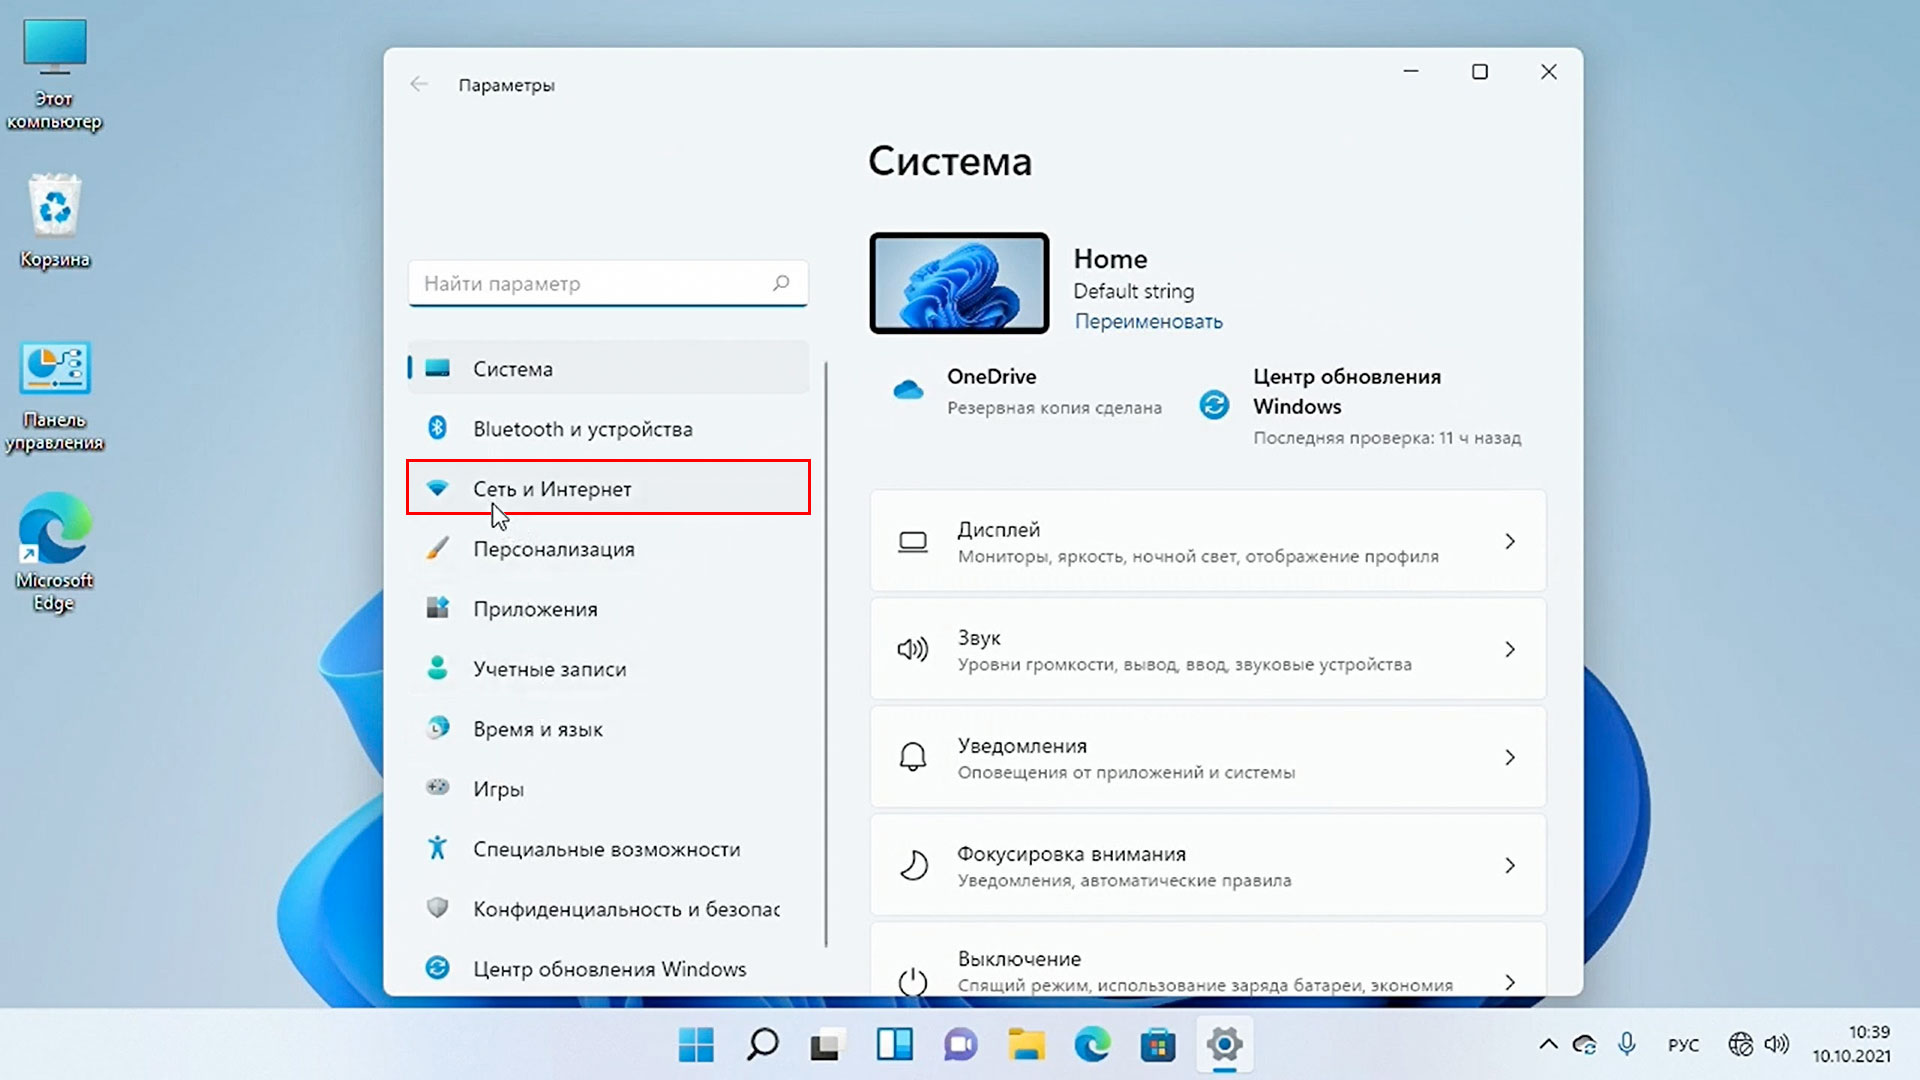Open the Звук row arrow

[1510, 649]
